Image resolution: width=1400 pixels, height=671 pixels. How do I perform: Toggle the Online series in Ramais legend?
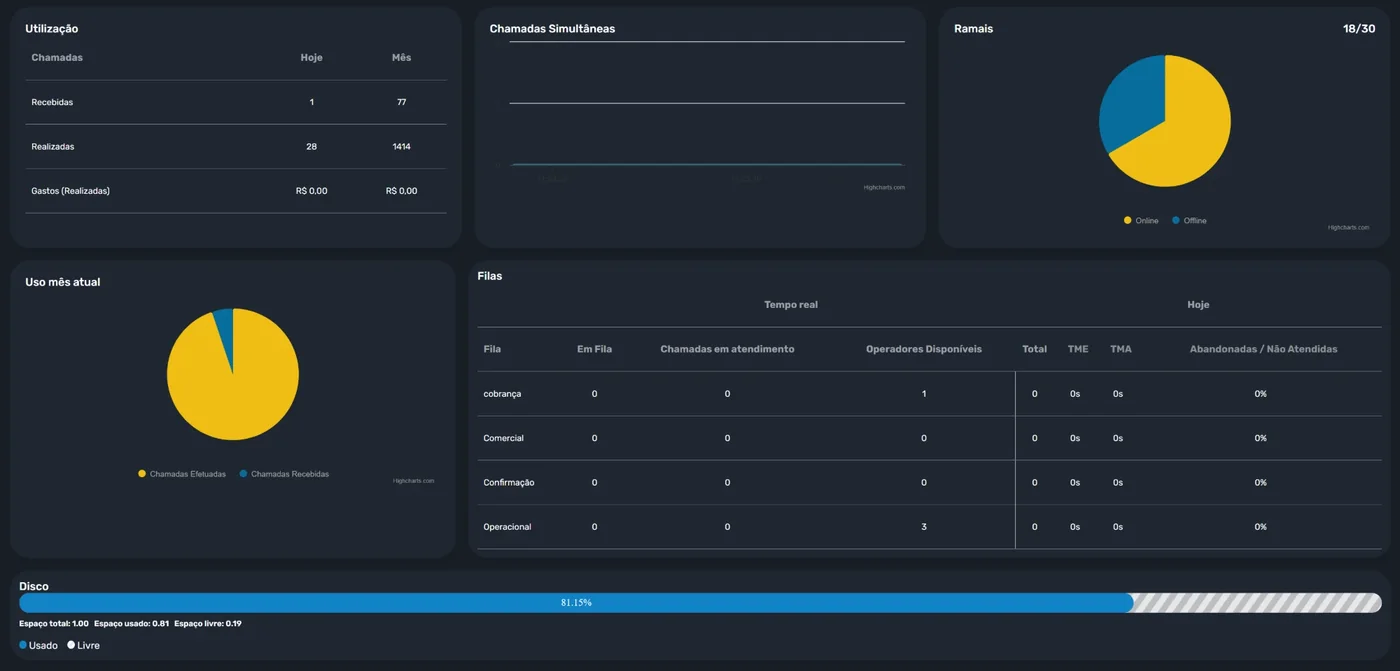(x=1141, y=220)
